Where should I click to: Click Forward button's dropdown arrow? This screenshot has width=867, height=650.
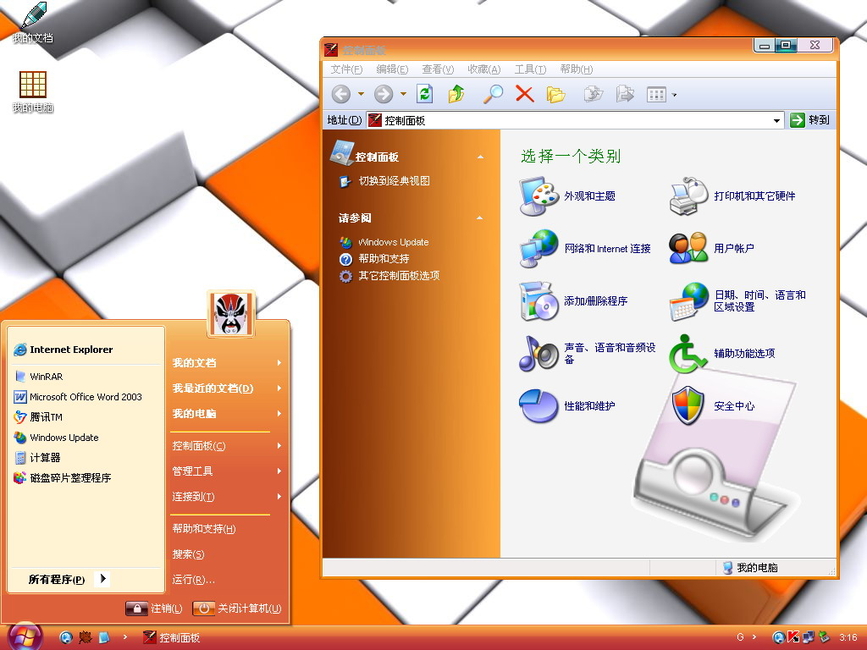point(403,95)
